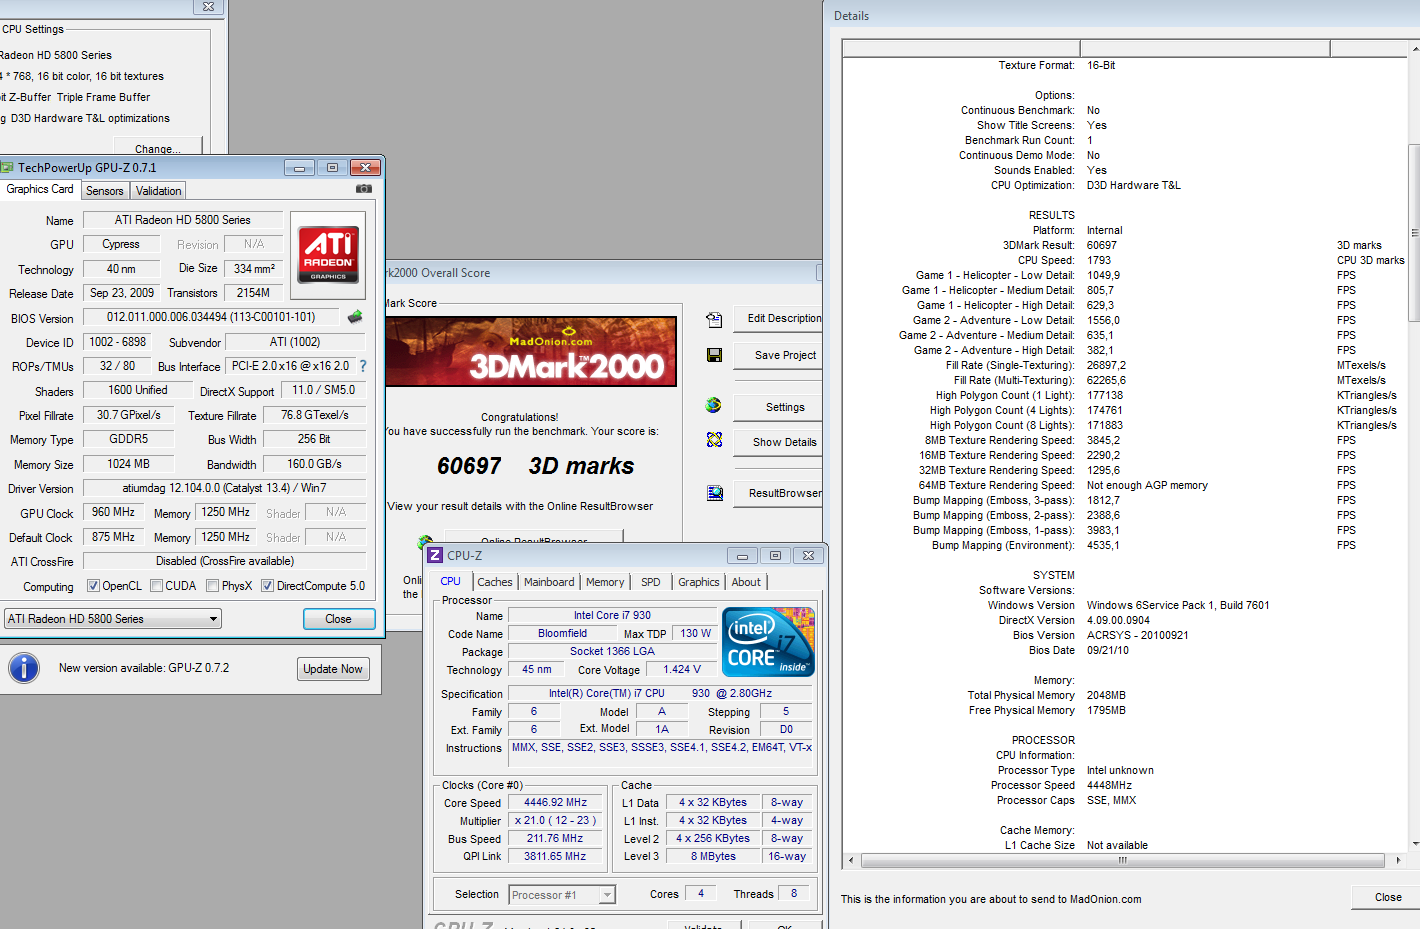
Task: Select the Caches tab in CPU-Z
Action: (495, 582)
